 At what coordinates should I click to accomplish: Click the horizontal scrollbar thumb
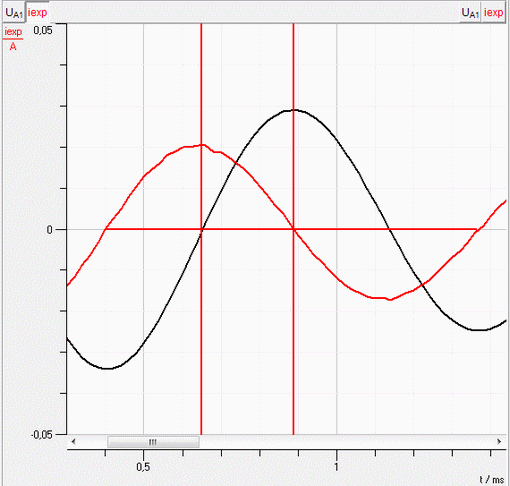click(x=153, y=442)
